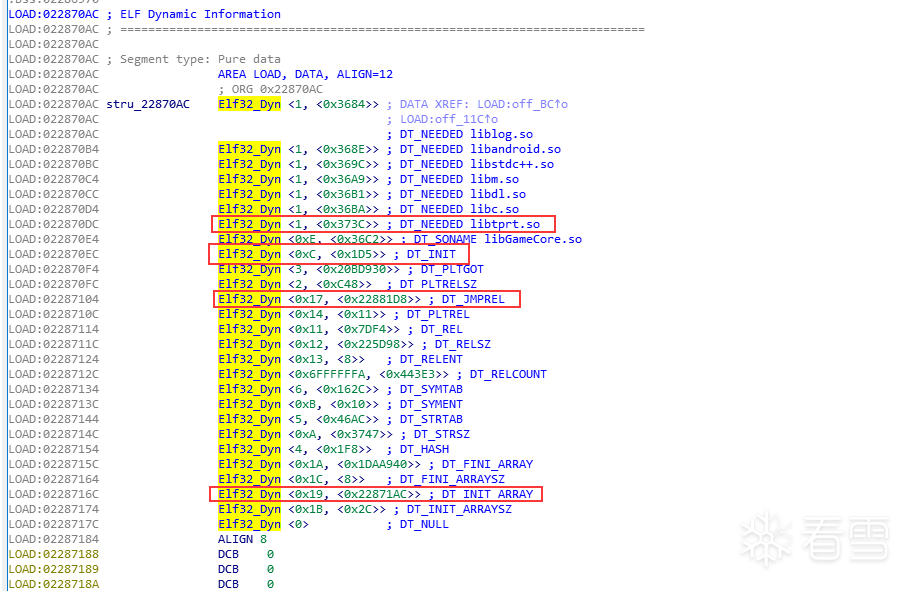Click the DT_PLTREL comment
911x591 pixels.
(438, 314)
